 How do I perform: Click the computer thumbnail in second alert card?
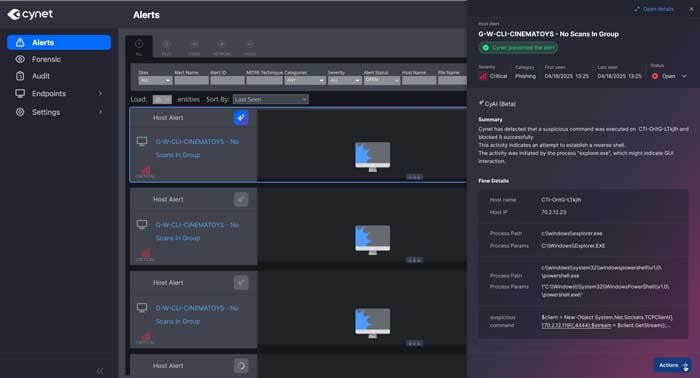373,240
